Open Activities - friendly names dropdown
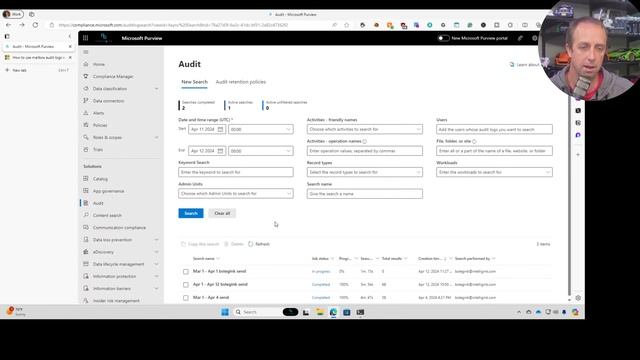The width and height of the screenshot is (640, 360). coord(364,129)
